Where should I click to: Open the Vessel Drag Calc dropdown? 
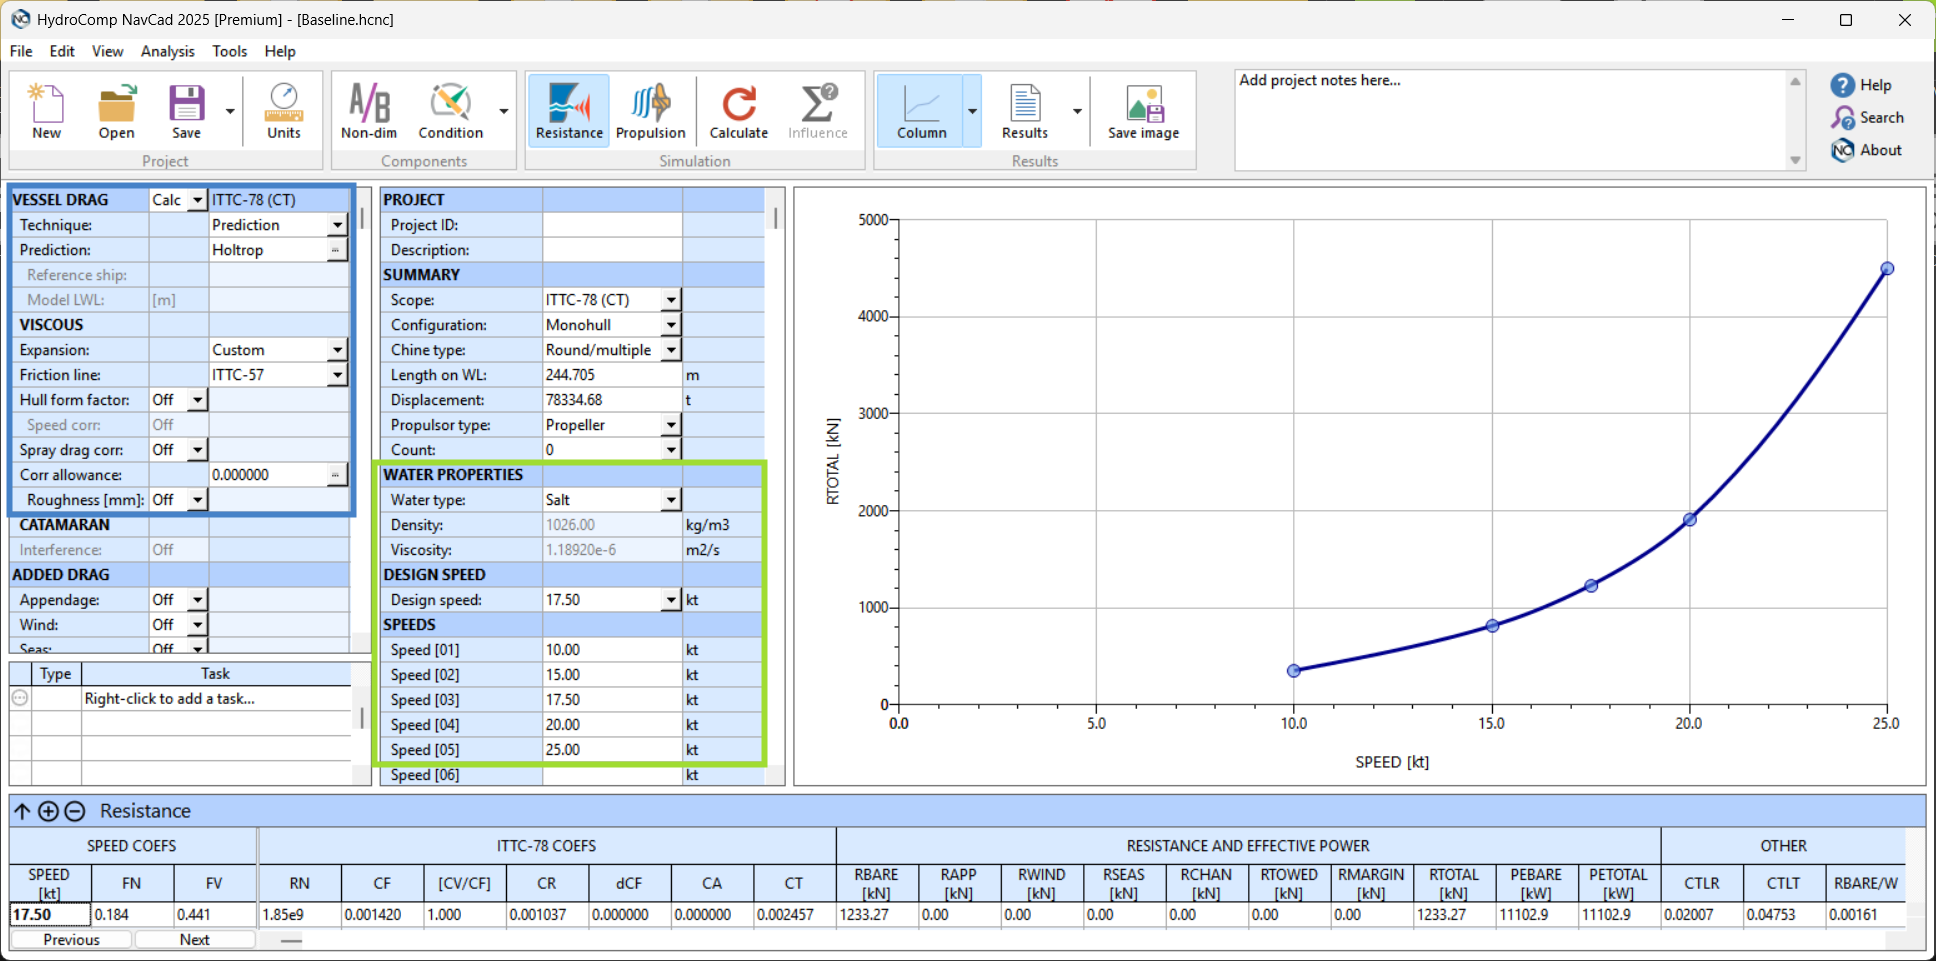(x=197, y=200)
